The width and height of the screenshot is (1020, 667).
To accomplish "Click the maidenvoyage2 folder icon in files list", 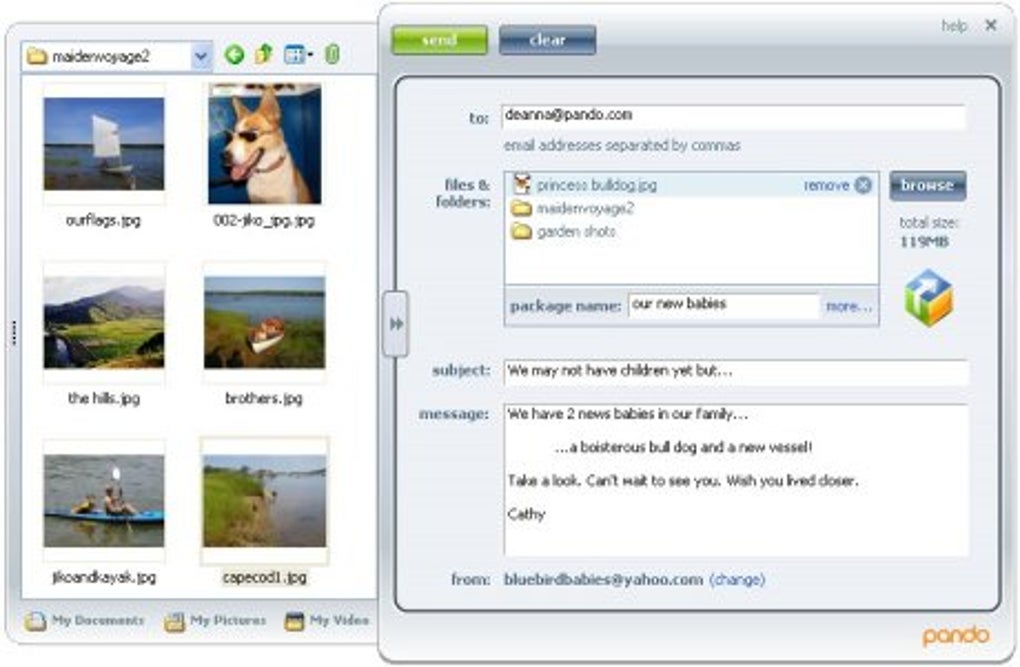I will [x=521, y=208].
